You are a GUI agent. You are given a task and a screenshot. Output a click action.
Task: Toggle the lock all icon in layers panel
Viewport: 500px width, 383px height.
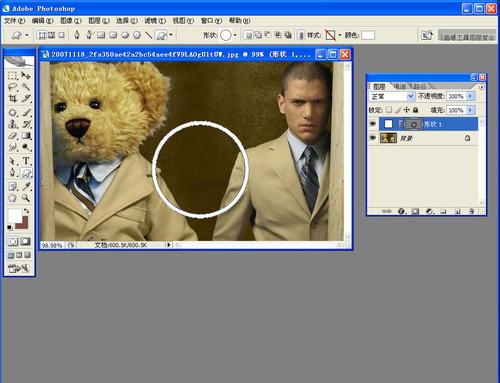(415, 110)
